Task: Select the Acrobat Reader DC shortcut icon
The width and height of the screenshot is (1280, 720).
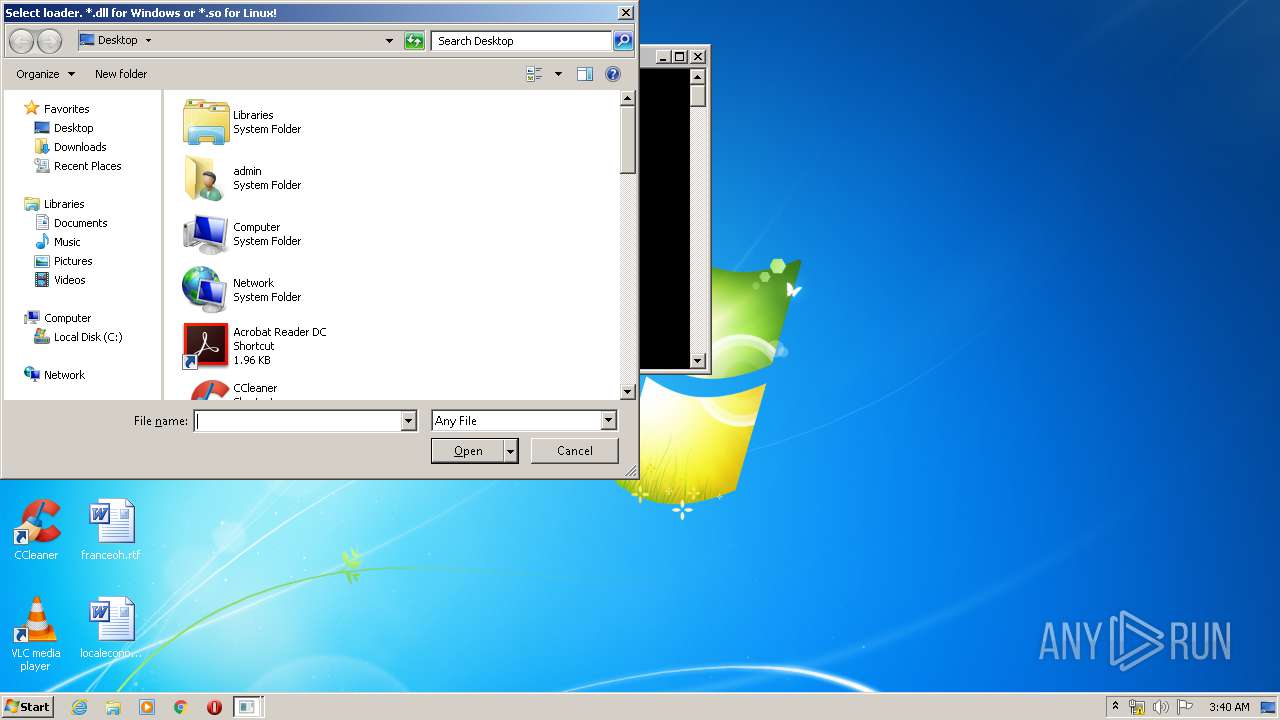Action: tap(206, 346)
